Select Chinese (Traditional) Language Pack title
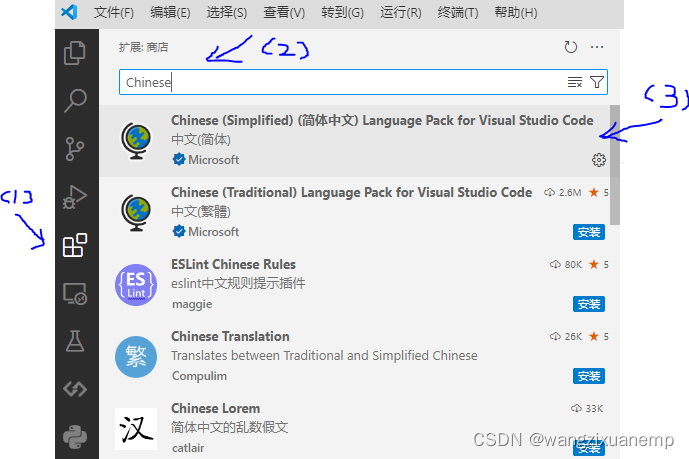Viewport: 689px width, 459px height. (351, 192)
